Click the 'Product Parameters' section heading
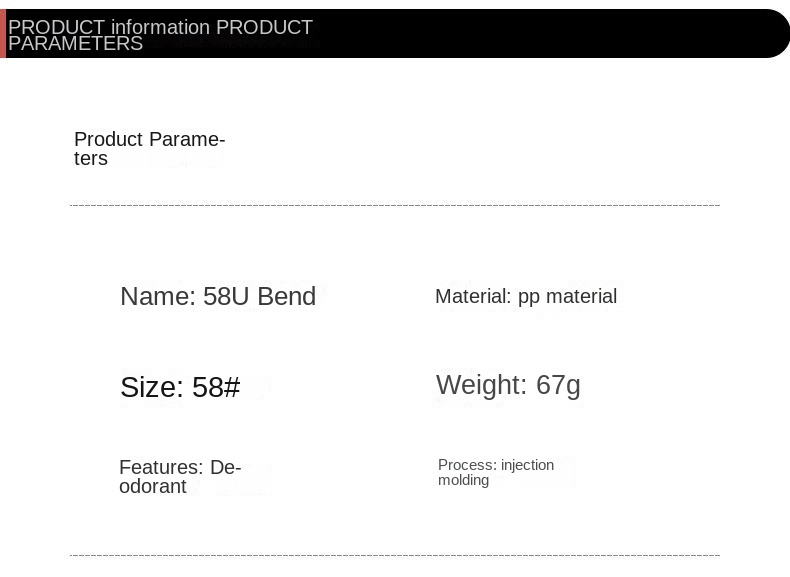The height and width of the screenshot is (577, 790). point(149,148)
